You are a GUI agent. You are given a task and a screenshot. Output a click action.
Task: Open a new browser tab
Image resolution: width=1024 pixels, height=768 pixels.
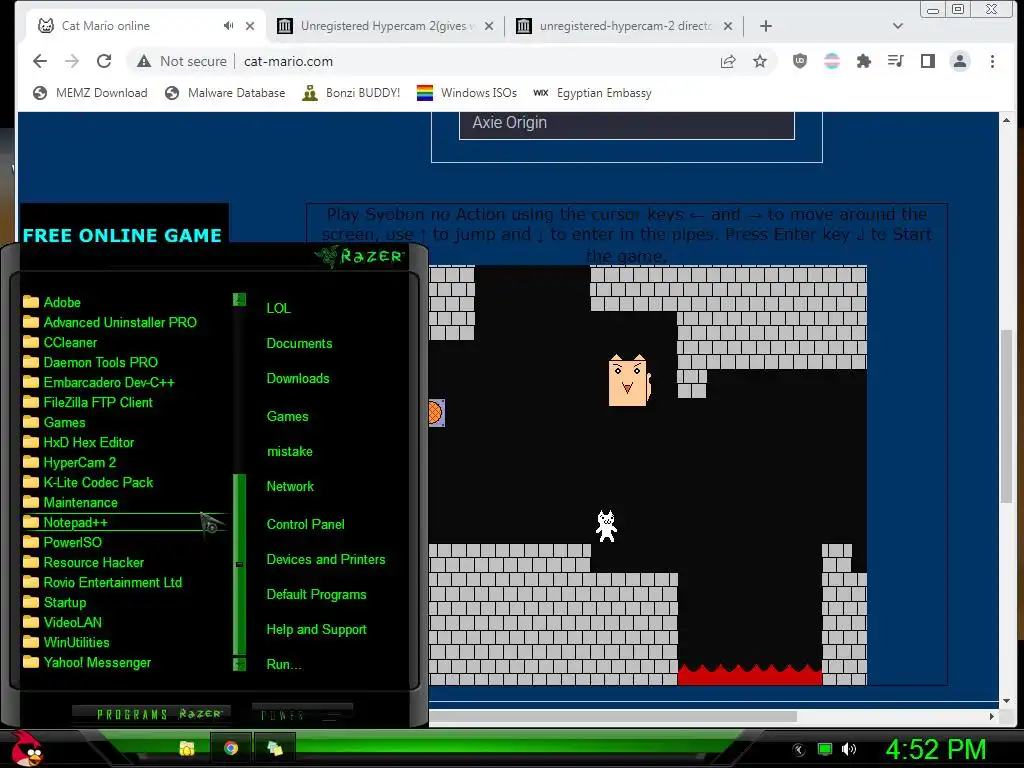coord(766,26)
